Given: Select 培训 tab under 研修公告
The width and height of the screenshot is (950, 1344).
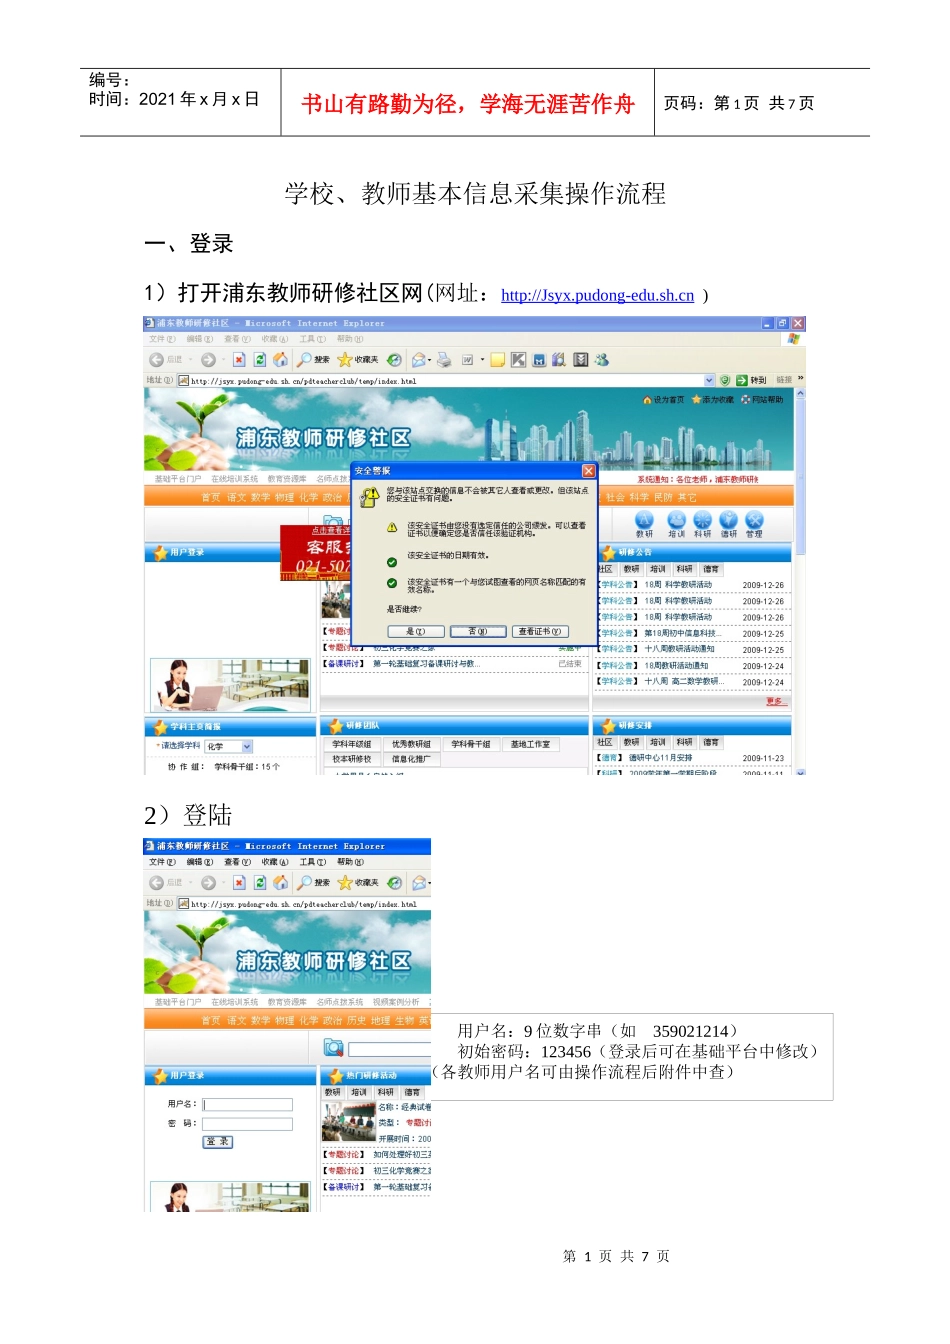Looking at the screenshot, I should coord(657,569).
